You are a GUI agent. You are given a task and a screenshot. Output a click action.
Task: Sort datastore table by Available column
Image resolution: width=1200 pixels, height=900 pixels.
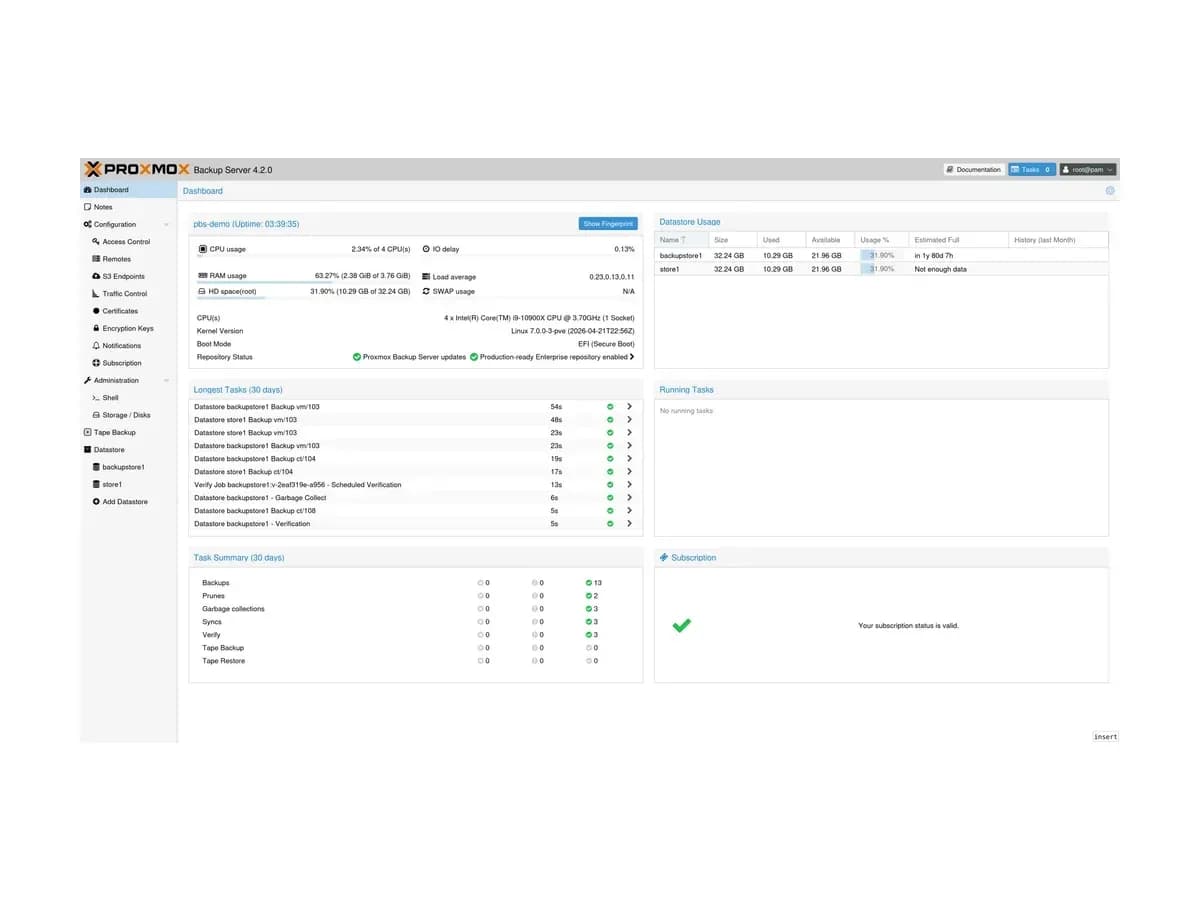831,240
